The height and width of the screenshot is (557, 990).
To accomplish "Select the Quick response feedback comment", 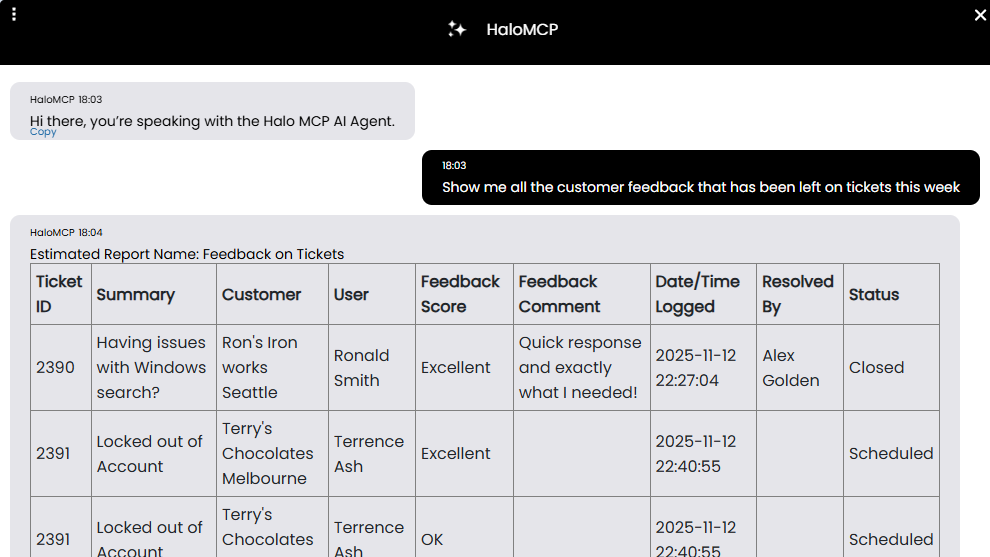I will (579, 367).
